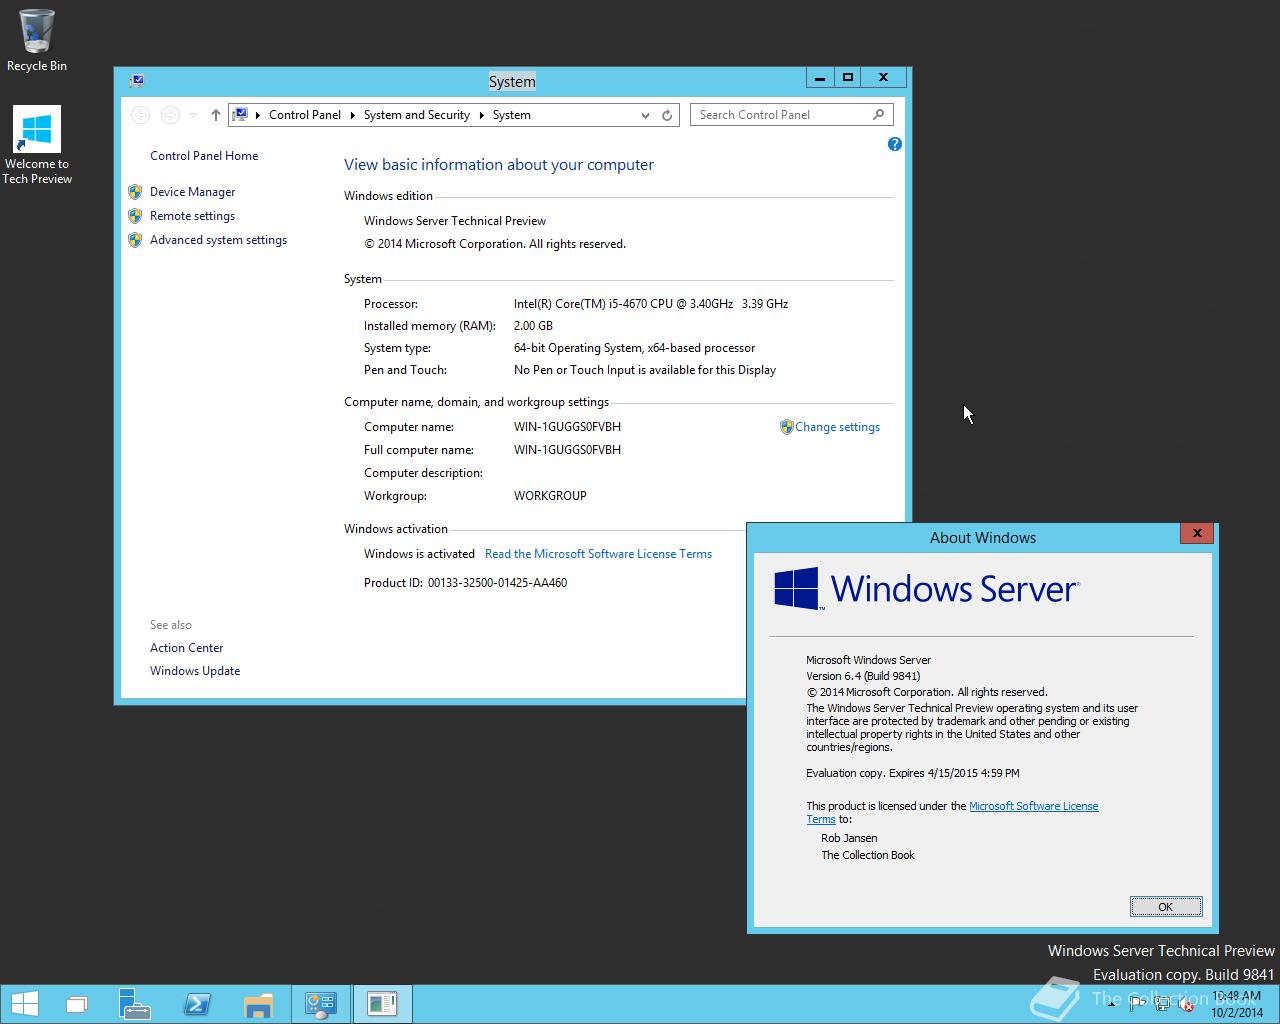
Task: Open Action Center link
Action: [186, 648]
